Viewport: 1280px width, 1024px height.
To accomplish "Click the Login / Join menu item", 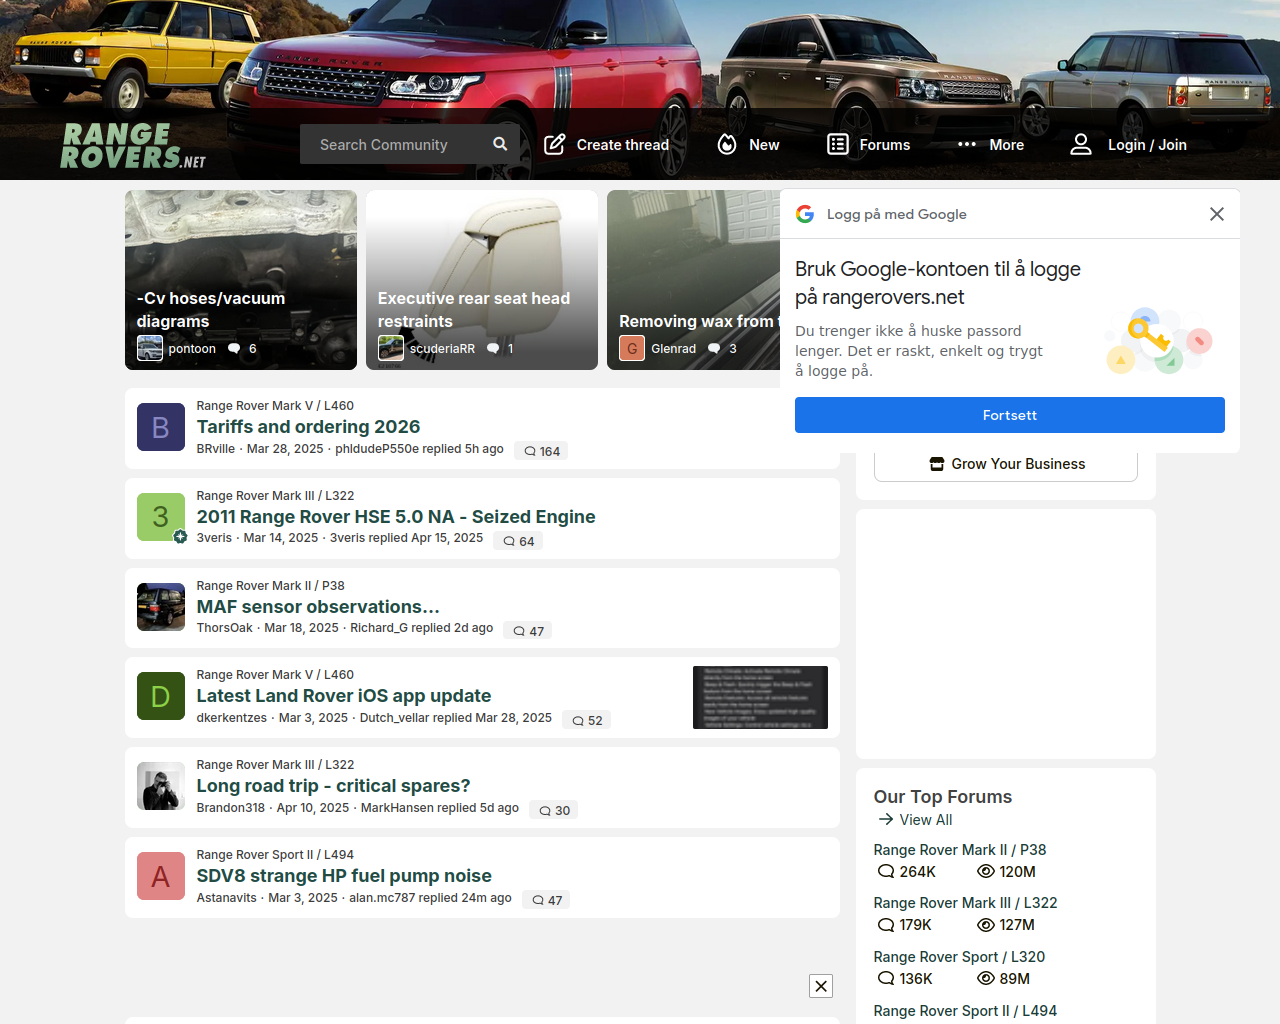I will [x=1128, y=144].
